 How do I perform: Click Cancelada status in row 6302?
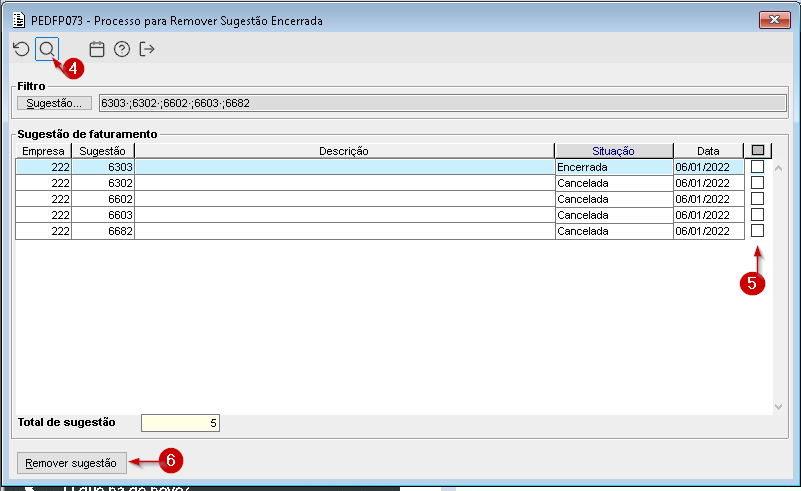click(614, 183)
